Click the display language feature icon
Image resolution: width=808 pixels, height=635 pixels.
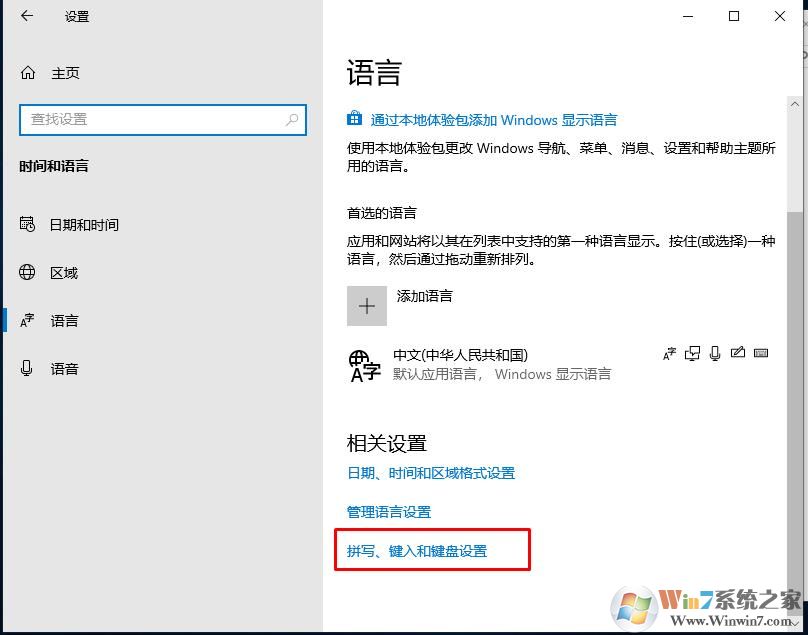click(669, 354)
